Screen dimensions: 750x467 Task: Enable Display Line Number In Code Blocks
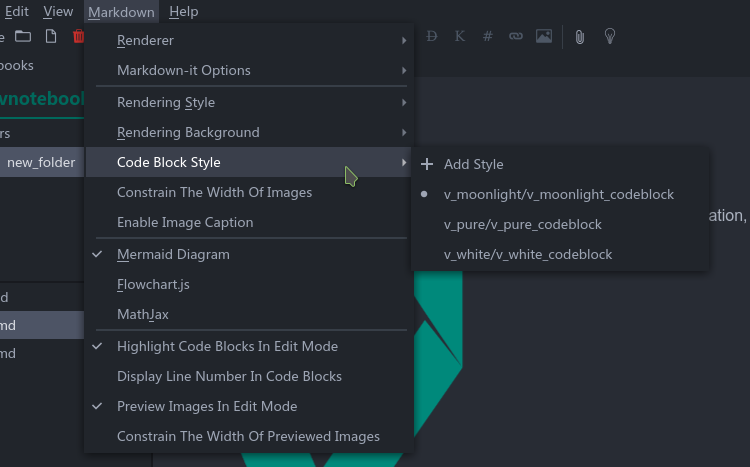pyautogui.click(x=249, y=376)
